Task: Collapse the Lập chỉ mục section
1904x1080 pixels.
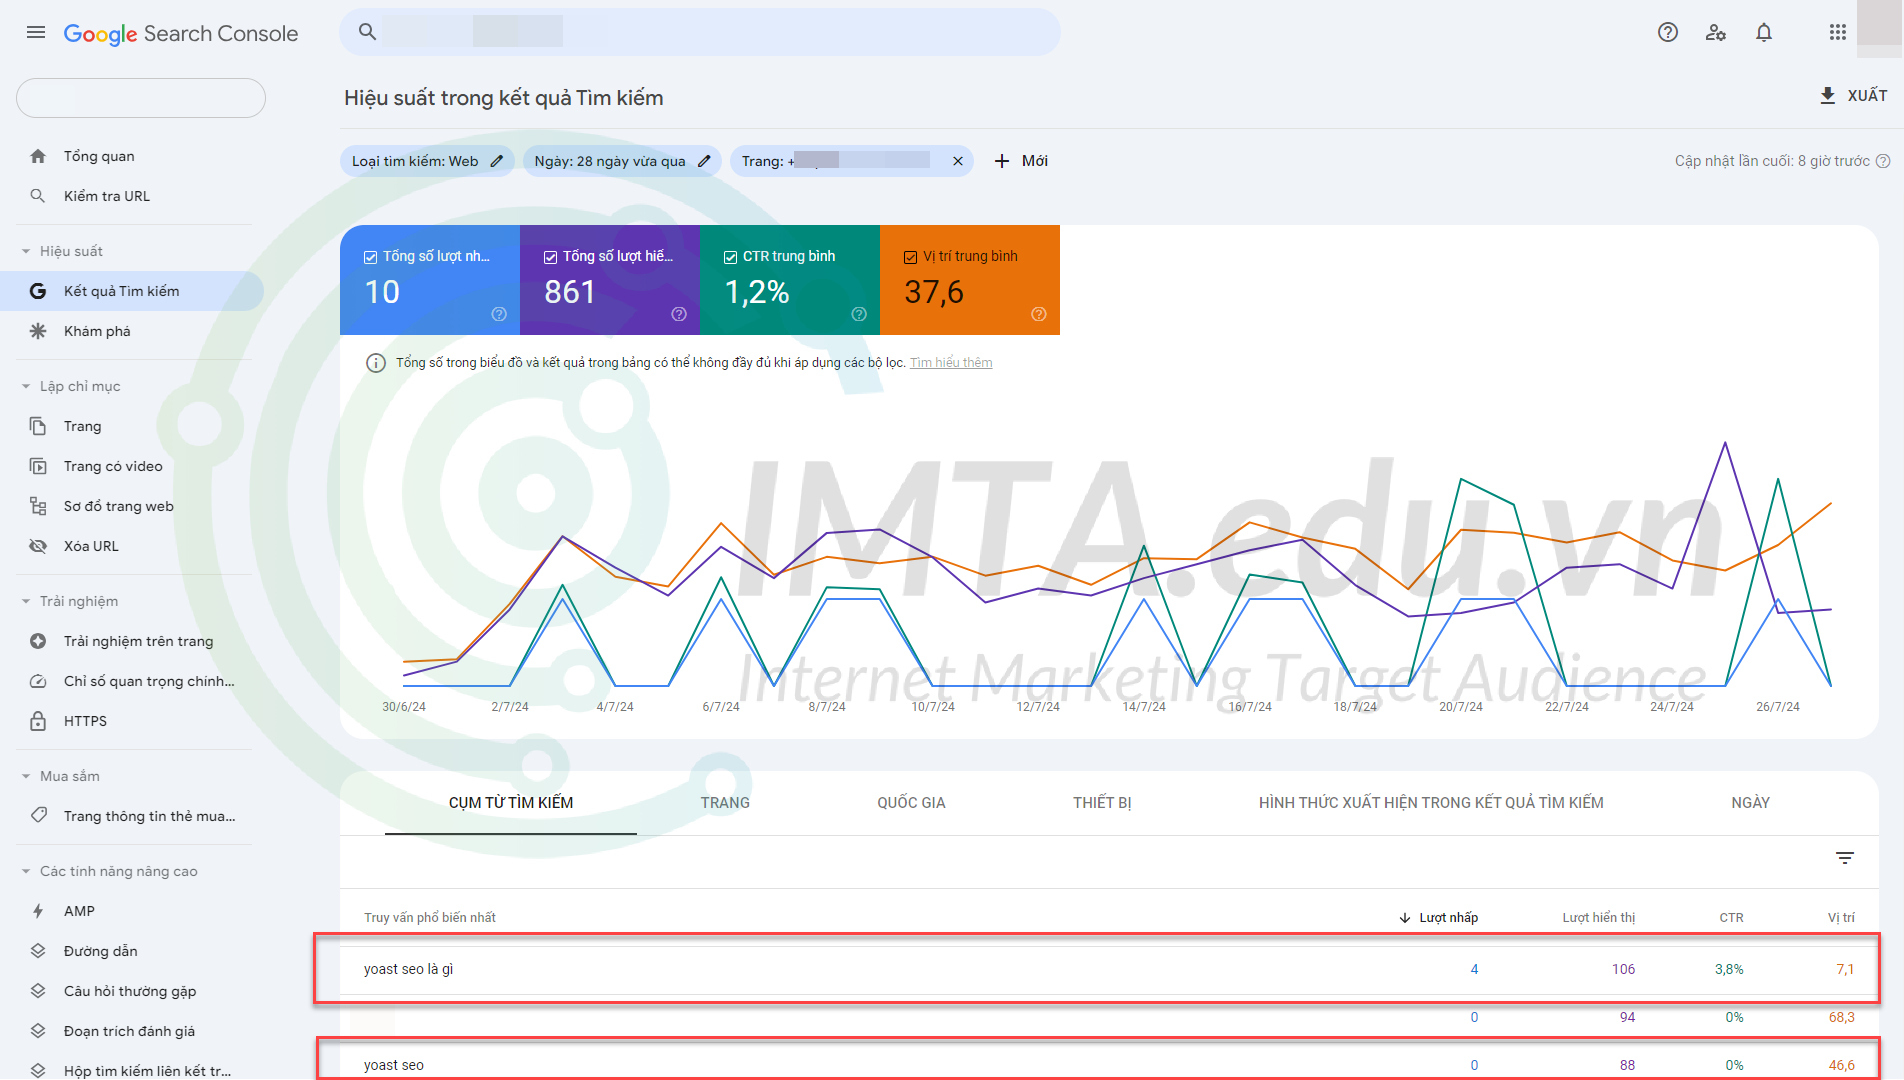Action: click(26, 386)
